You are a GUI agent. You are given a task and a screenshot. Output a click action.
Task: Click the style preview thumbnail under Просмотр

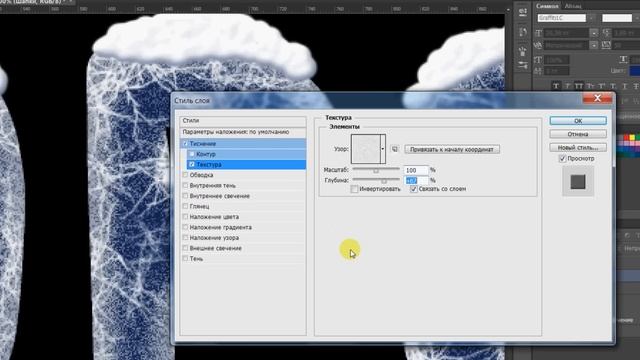(578, 182)
